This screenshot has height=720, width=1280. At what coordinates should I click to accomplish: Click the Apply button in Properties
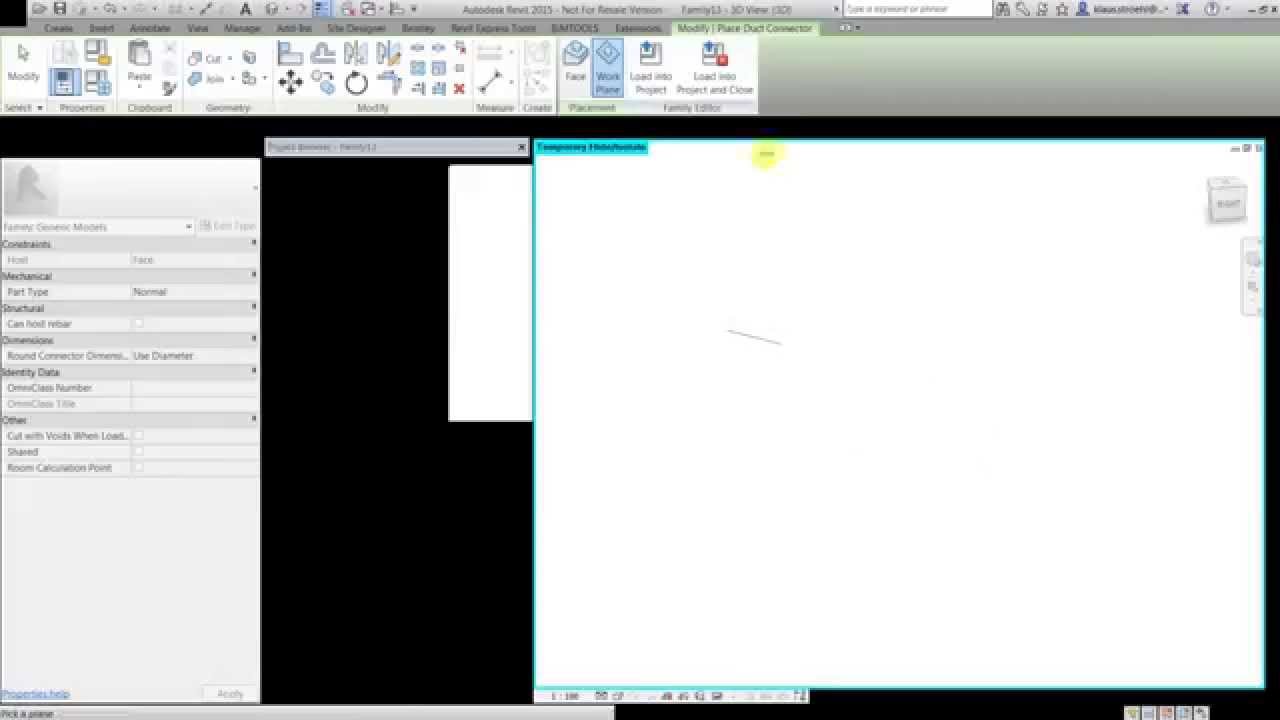pyautogui.click(x=230, y=693)
